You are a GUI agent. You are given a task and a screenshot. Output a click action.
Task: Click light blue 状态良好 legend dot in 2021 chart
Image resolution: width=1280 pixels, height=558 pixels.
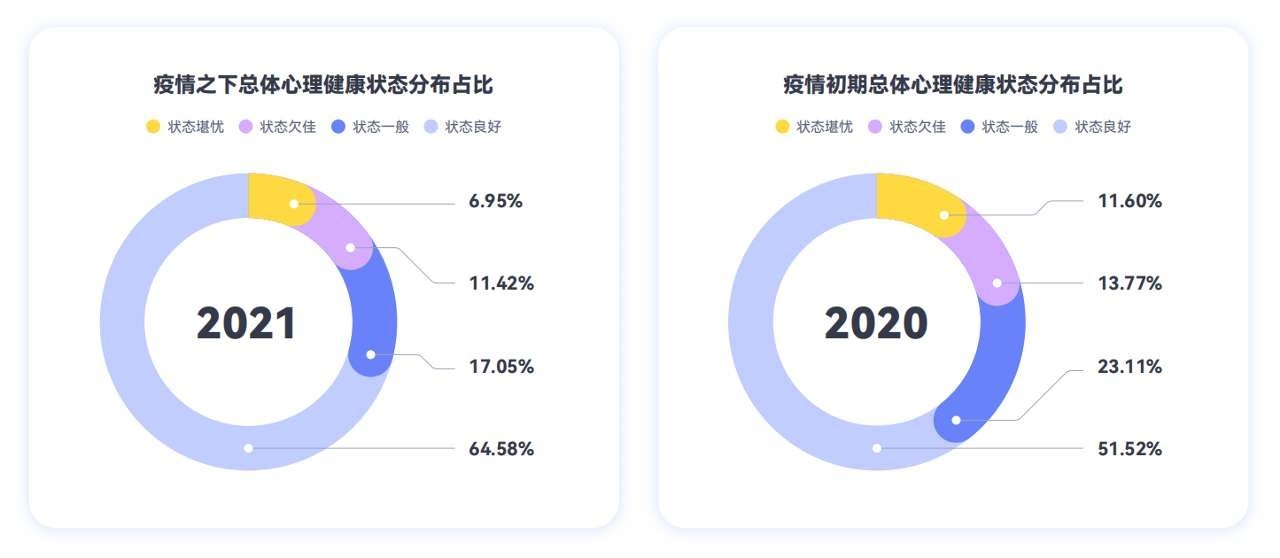tap(430, 127)
